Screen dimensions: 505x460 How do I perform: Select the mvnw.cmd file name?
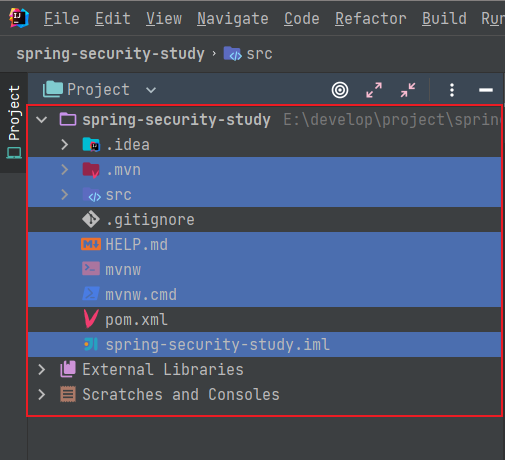[141, 295]
